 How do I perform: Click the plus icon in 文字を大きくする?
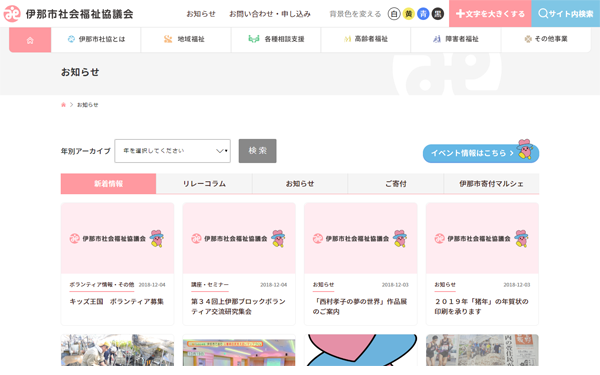point(460,14)
